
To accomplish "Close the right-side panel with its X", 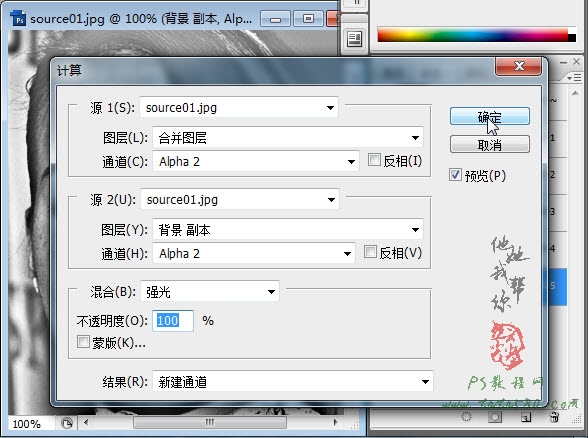I will coord(577,62).
